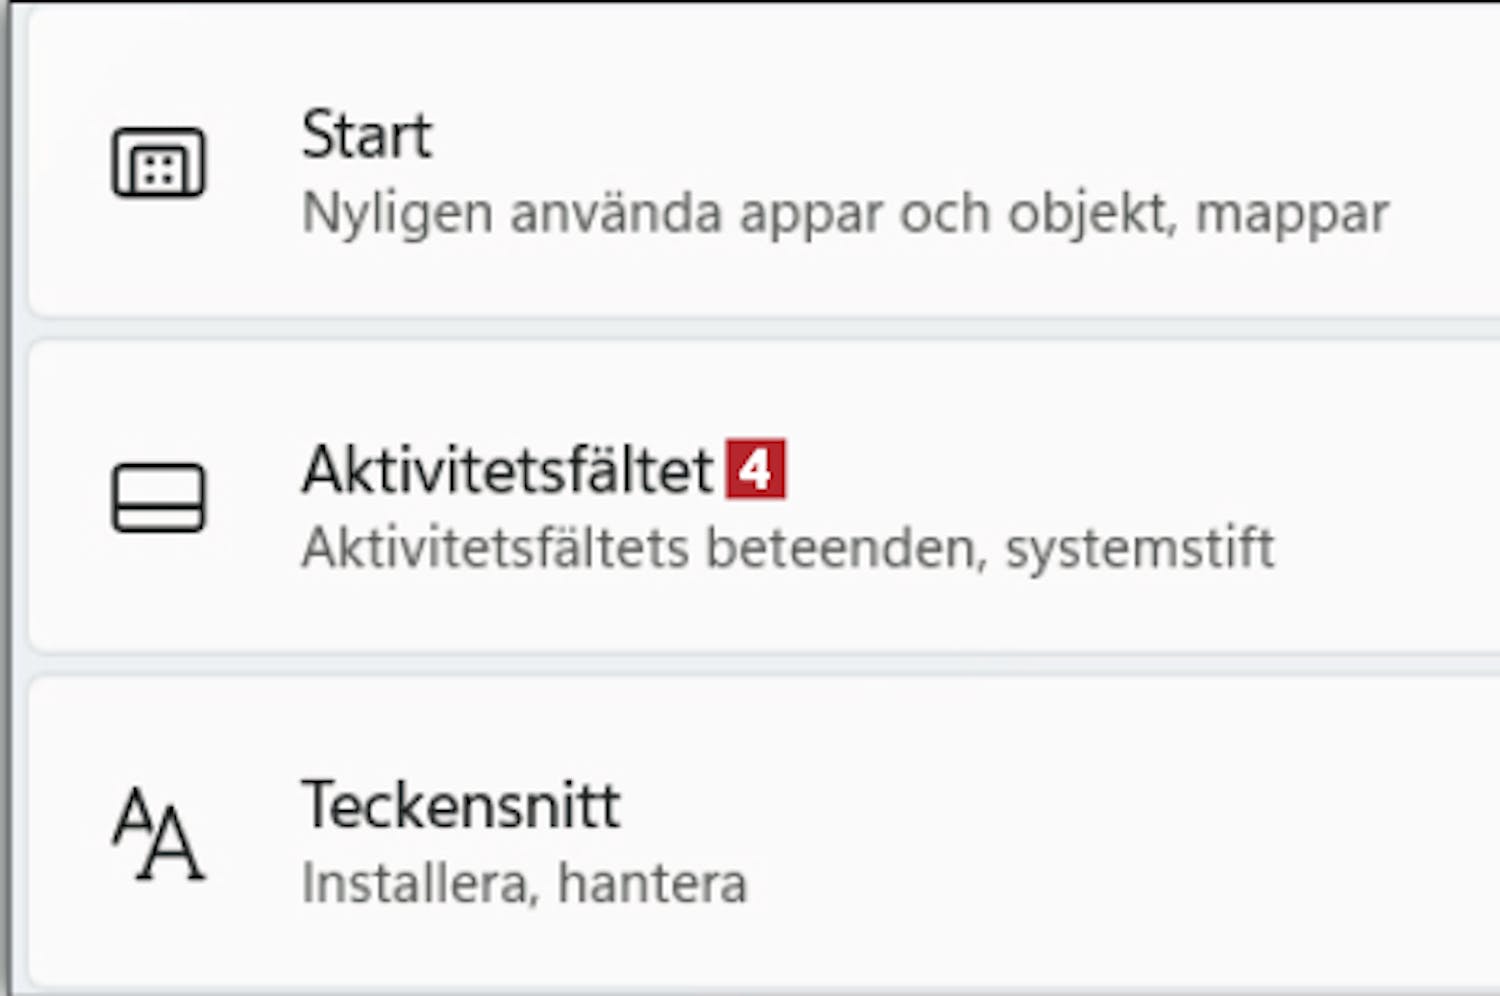Click the Teckensnitt font AA icon
This screenshot has width=1500, height=996.
point(158,833)
